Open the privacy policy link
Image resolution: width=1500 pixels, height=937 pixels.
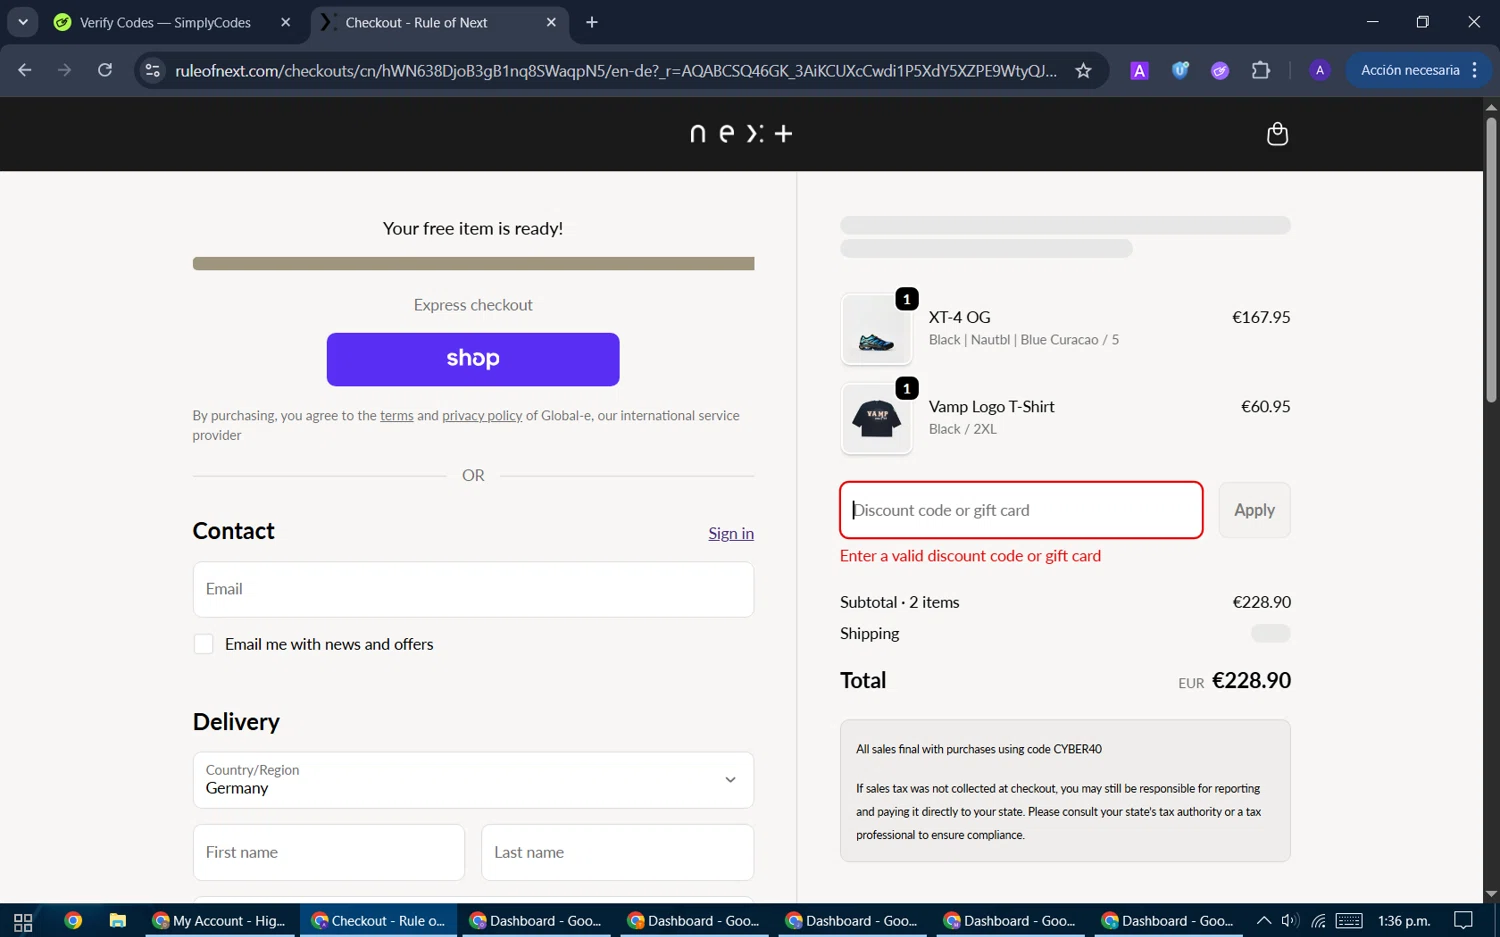click(x=482, y=416)
